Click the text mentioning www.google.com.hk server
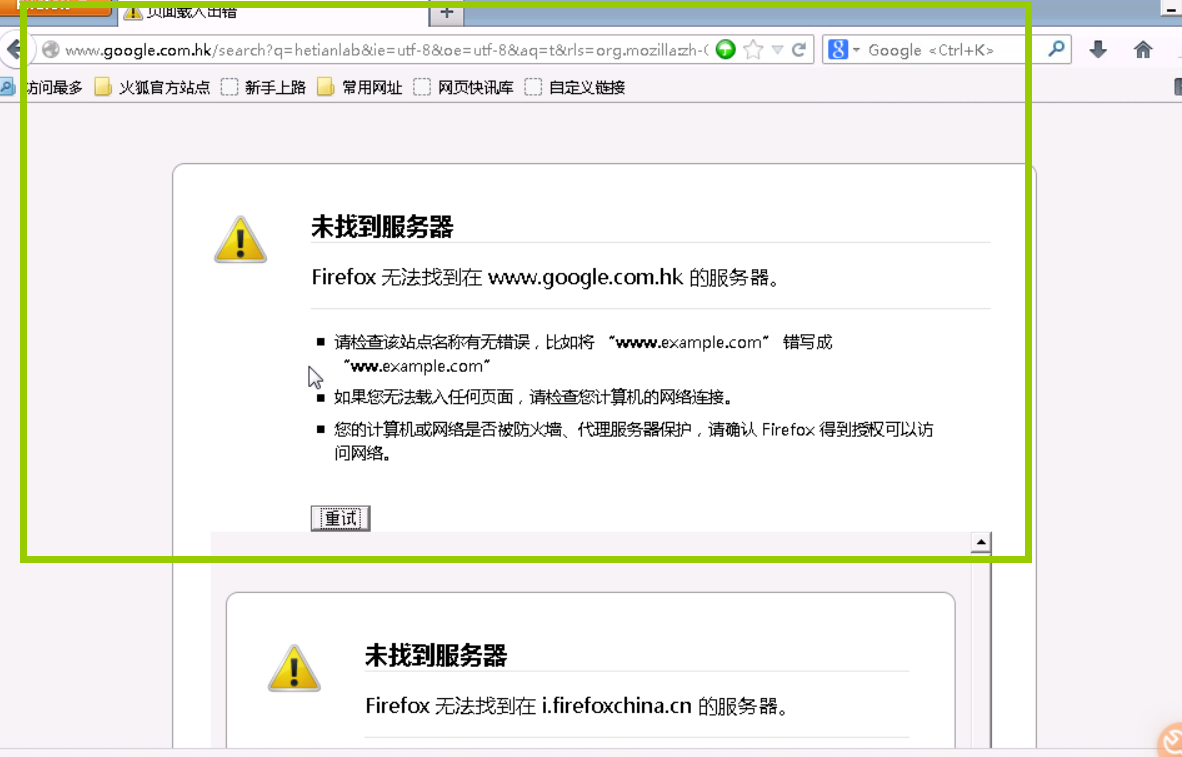 [546, 277]
